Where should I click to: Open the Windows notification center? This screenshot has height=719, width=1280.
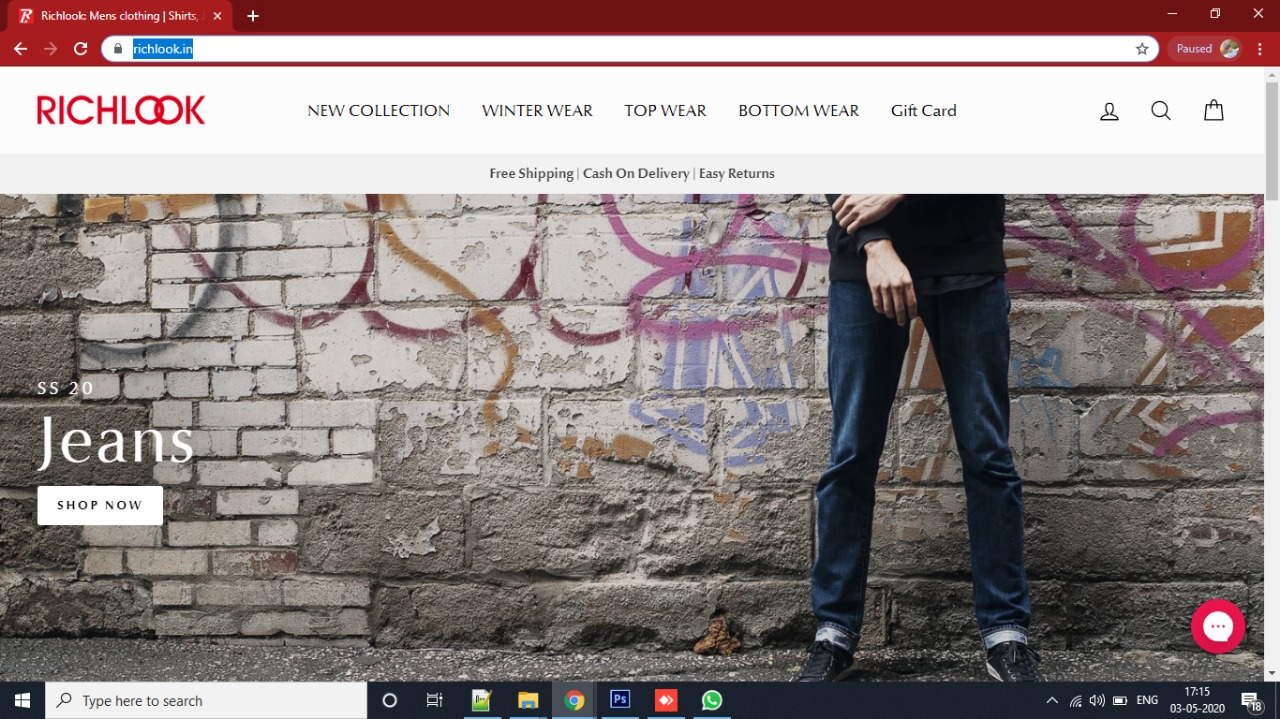coord(1251,700)
